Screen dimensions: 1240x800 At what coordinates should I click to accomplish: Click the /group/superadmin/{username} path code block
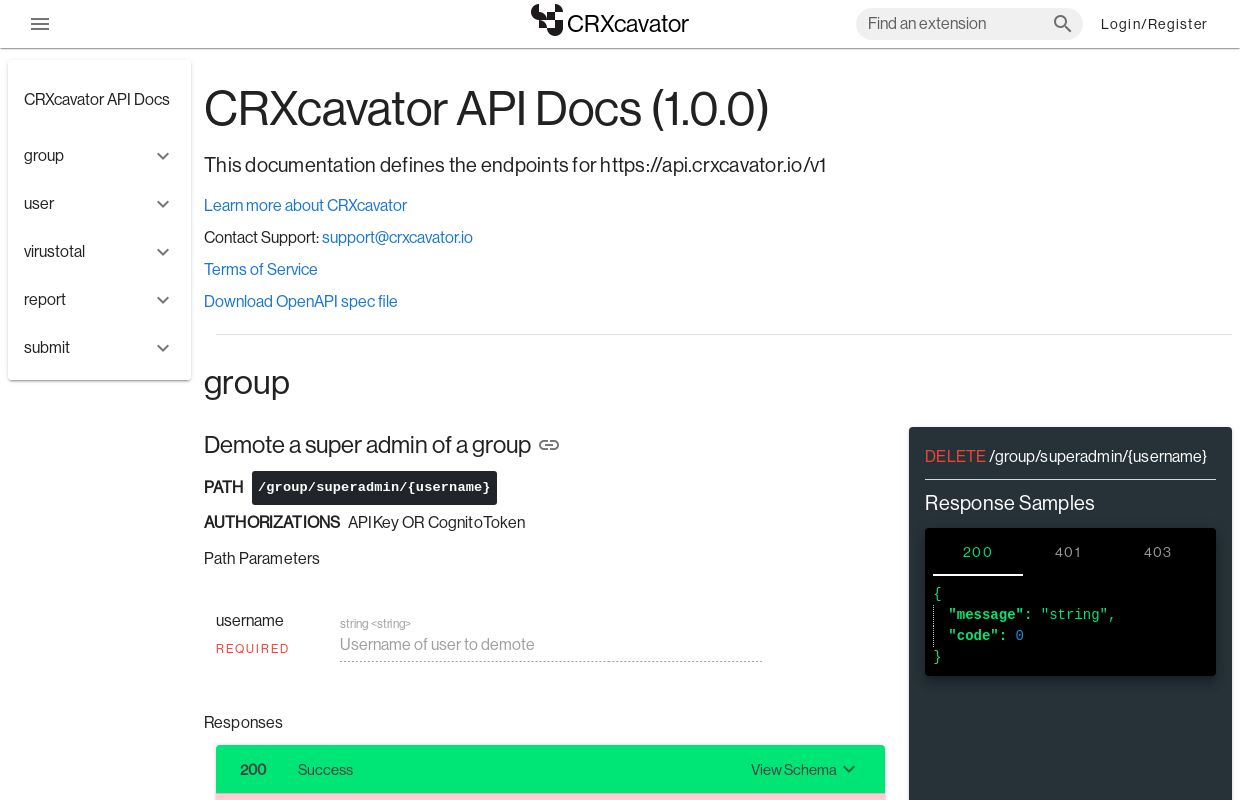[x=374, y=488]
